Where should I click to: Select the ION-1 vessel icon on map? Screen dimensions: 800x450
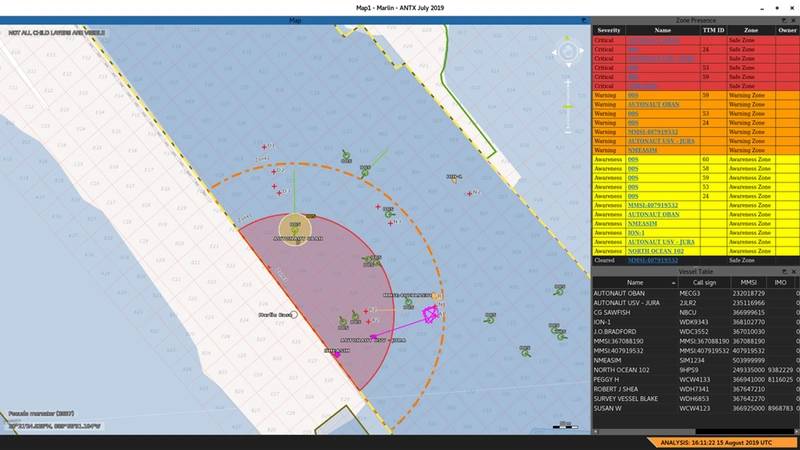pyautogui.click(x=454, y=180)
